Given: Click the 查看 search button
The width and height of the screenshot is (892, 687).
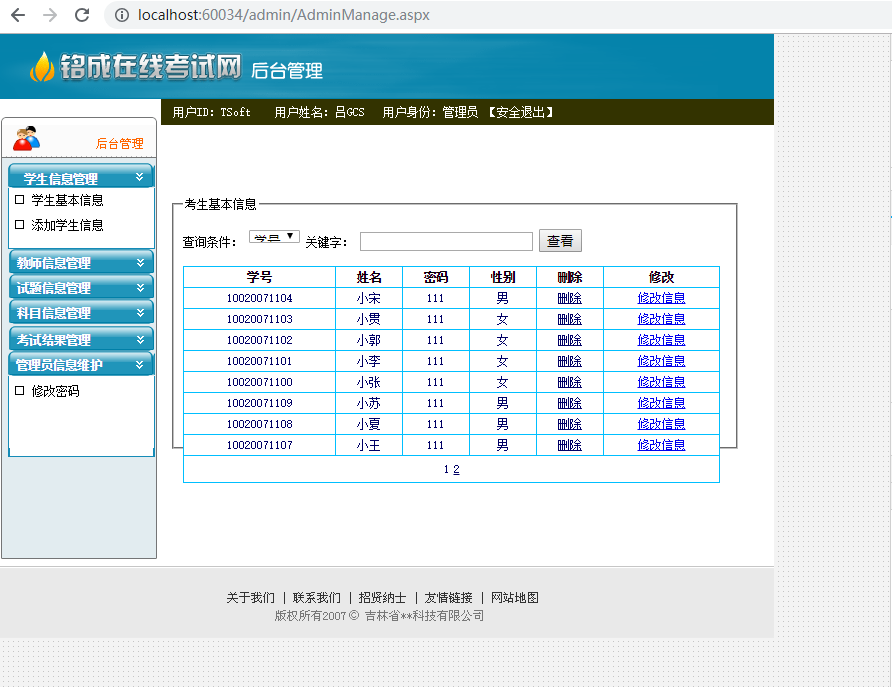Looking at the screenshot, I should tap(560, 241).
